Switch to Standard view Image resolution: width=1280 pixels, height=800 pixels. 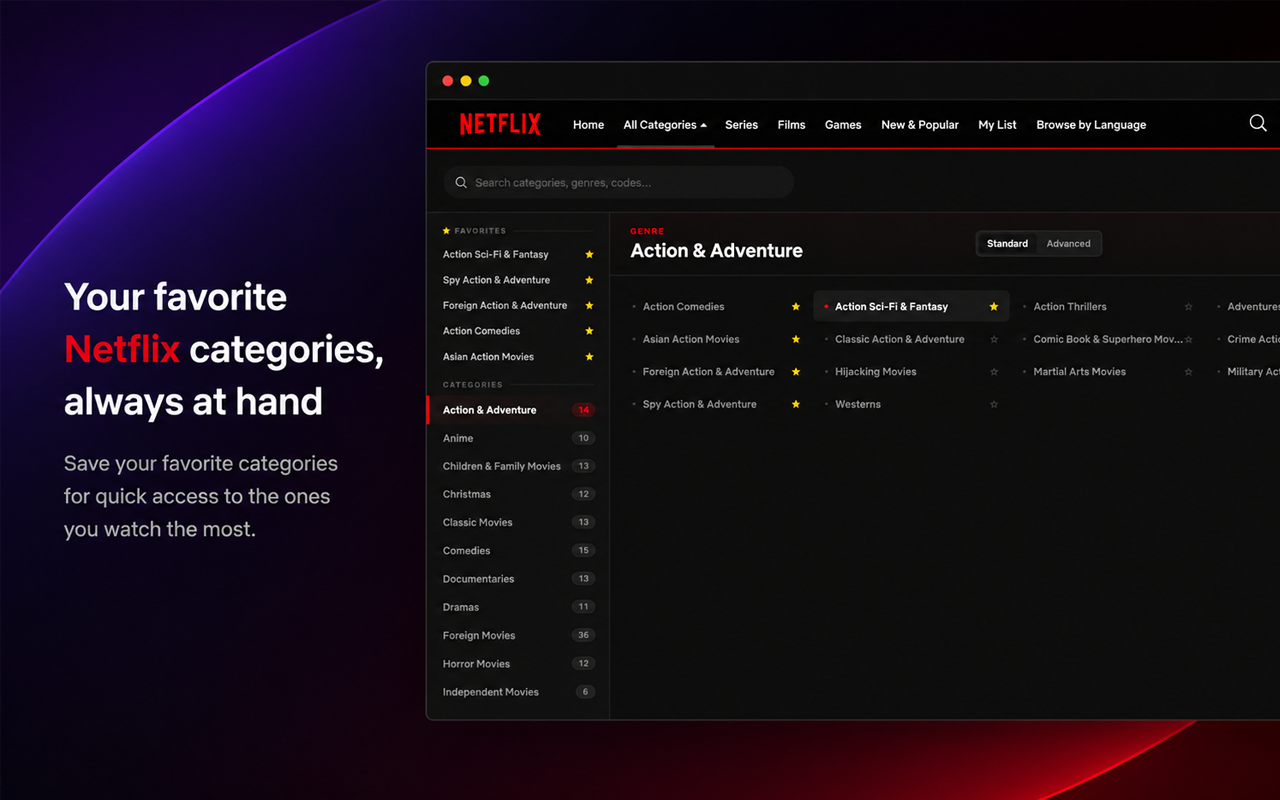(x=1007, y=244)
